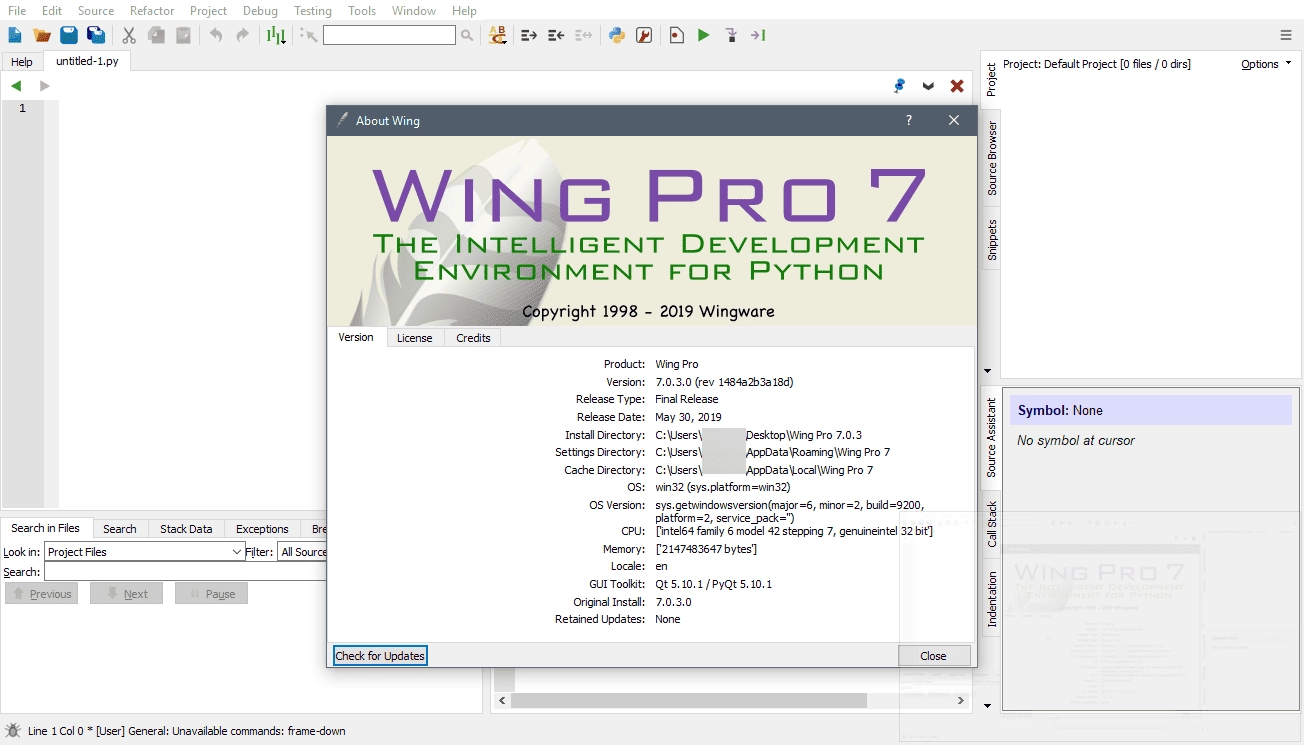Open editor dropdown chevron near pushpin
Screen dimensions: 1304x745
(928, 86)
